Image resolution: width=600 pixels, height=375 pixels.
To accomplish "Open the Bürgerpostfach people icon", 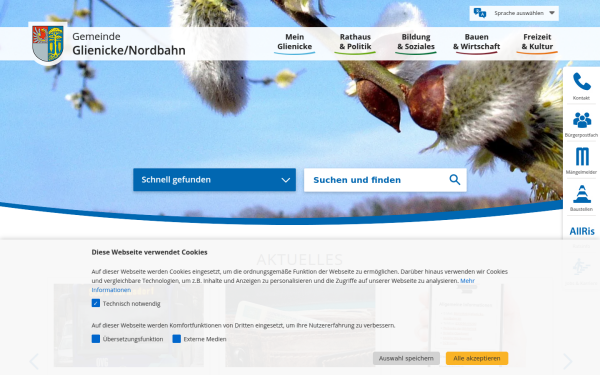I will [582, 120].
